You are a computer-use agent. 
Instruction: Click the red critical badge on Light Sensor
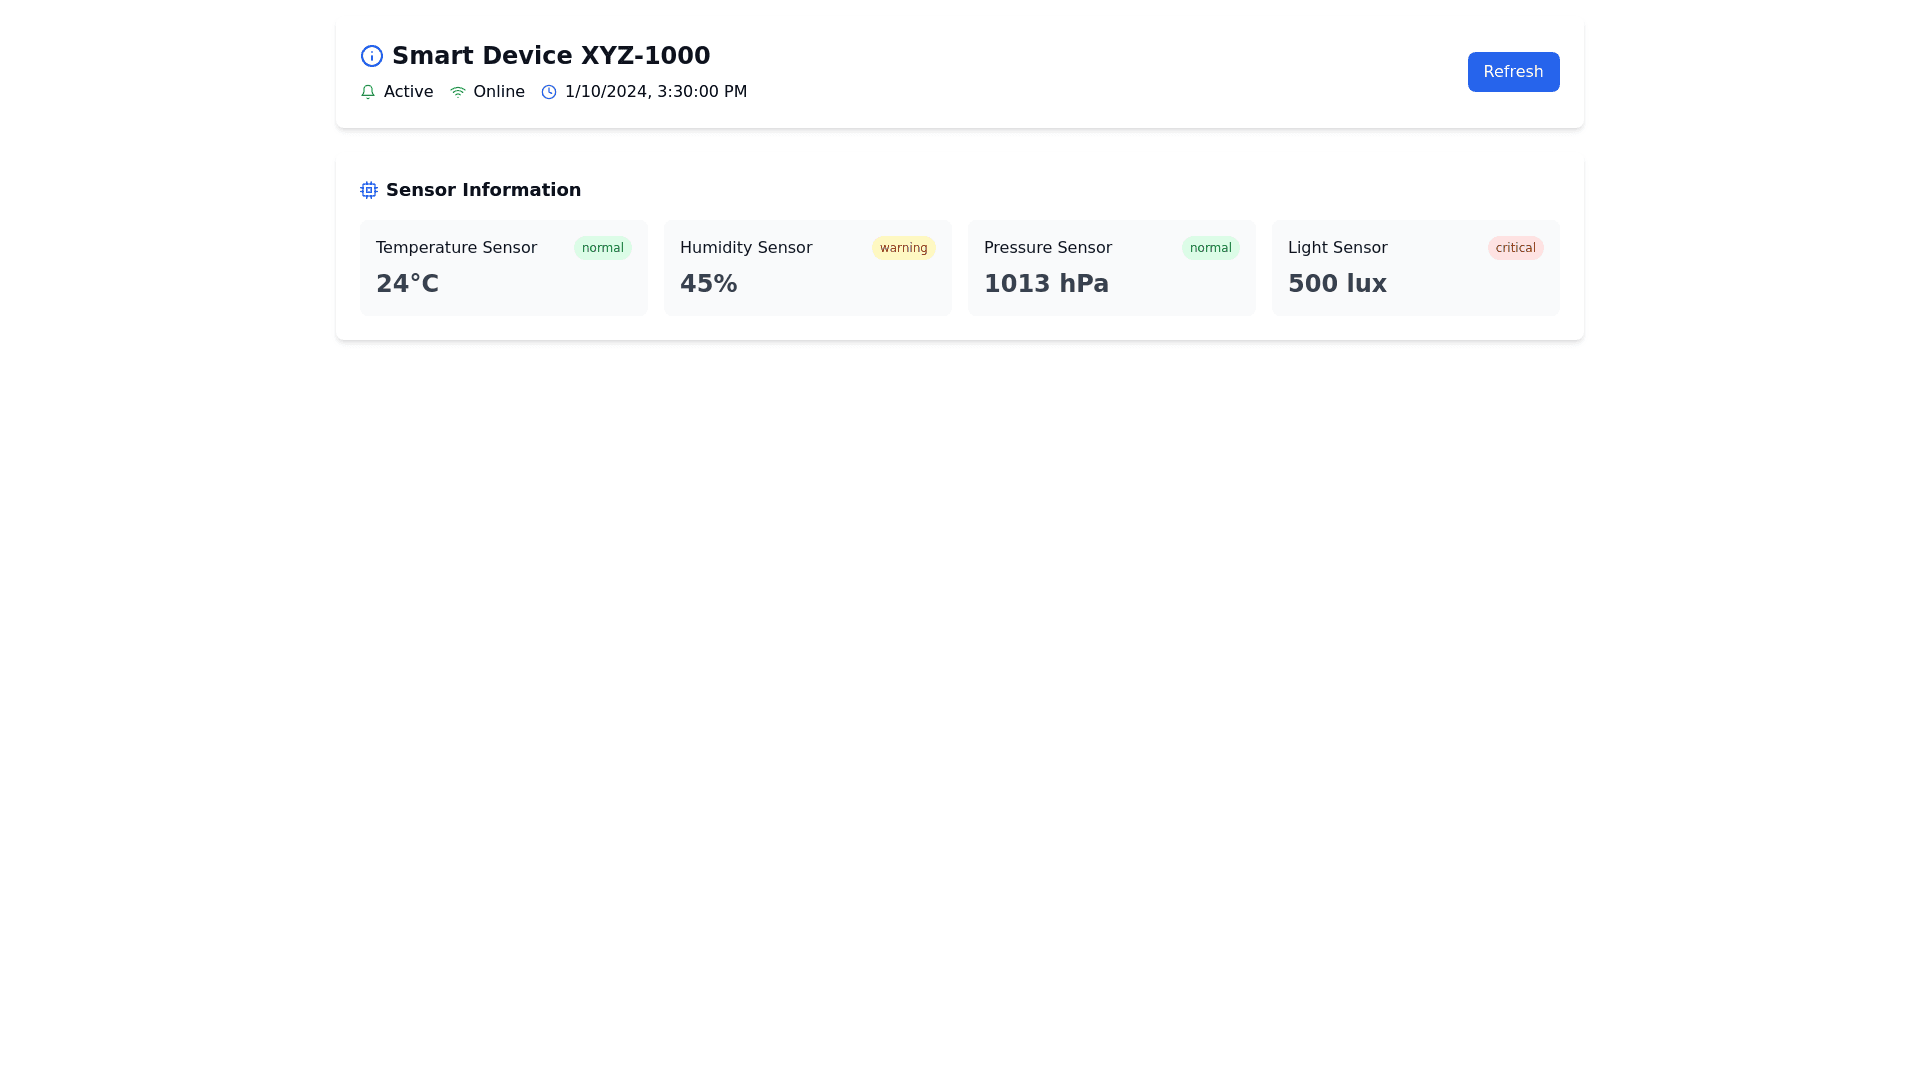pyautogui.click(x=1515, y=248)
